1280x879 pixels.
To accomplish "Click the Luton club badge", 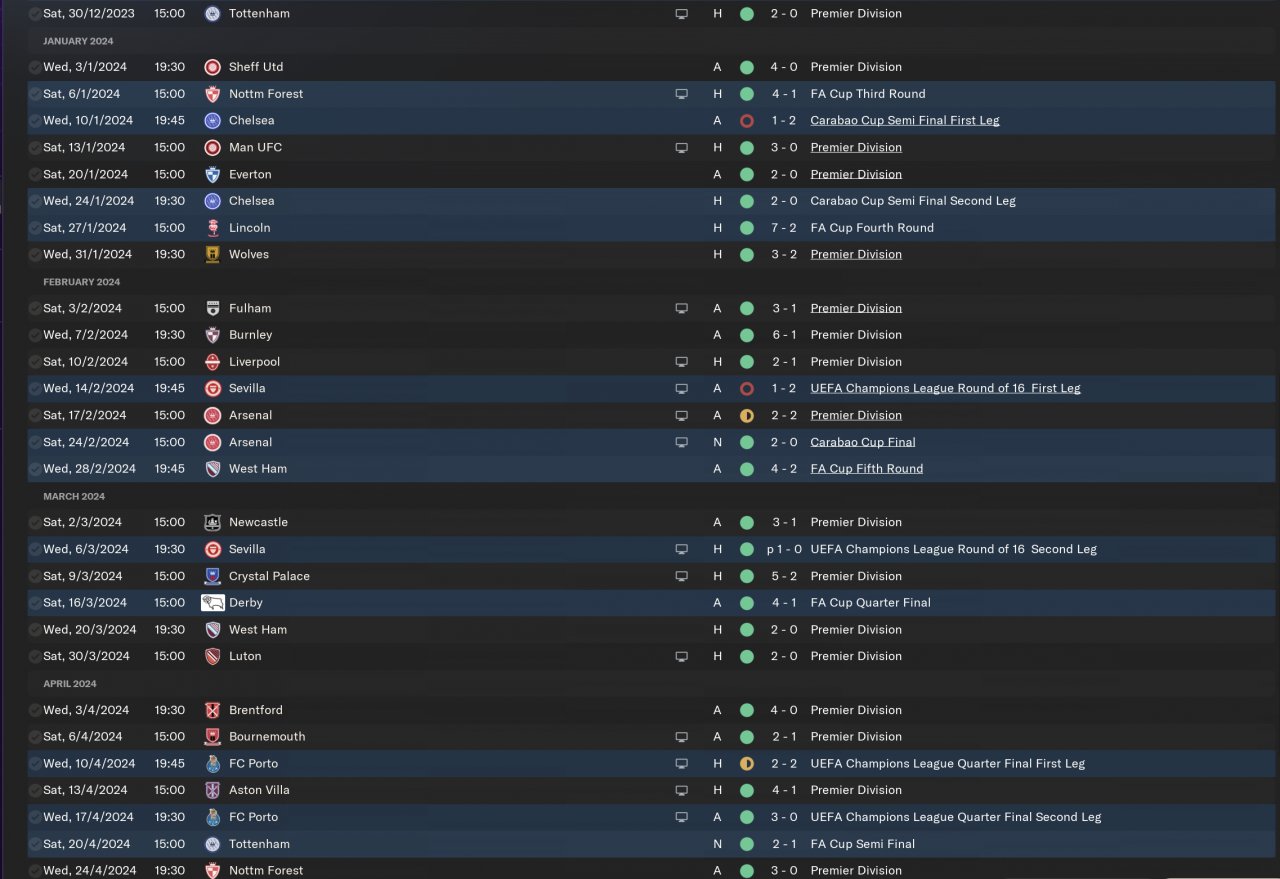I will (212, 657).
